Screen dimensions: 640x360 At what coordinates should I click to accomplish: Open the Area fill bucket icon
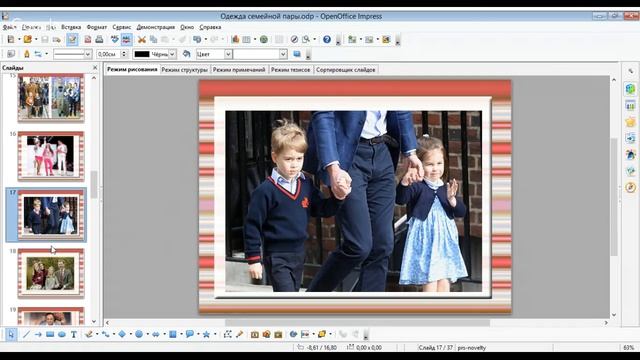[x=187, y=54]
